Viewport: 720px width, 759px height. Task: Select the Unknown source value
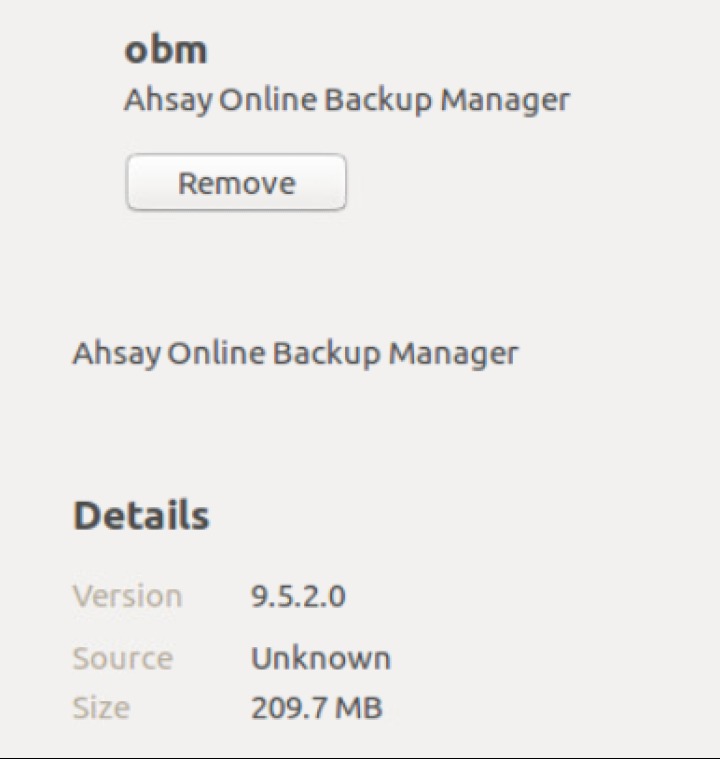tap(320, 658)
